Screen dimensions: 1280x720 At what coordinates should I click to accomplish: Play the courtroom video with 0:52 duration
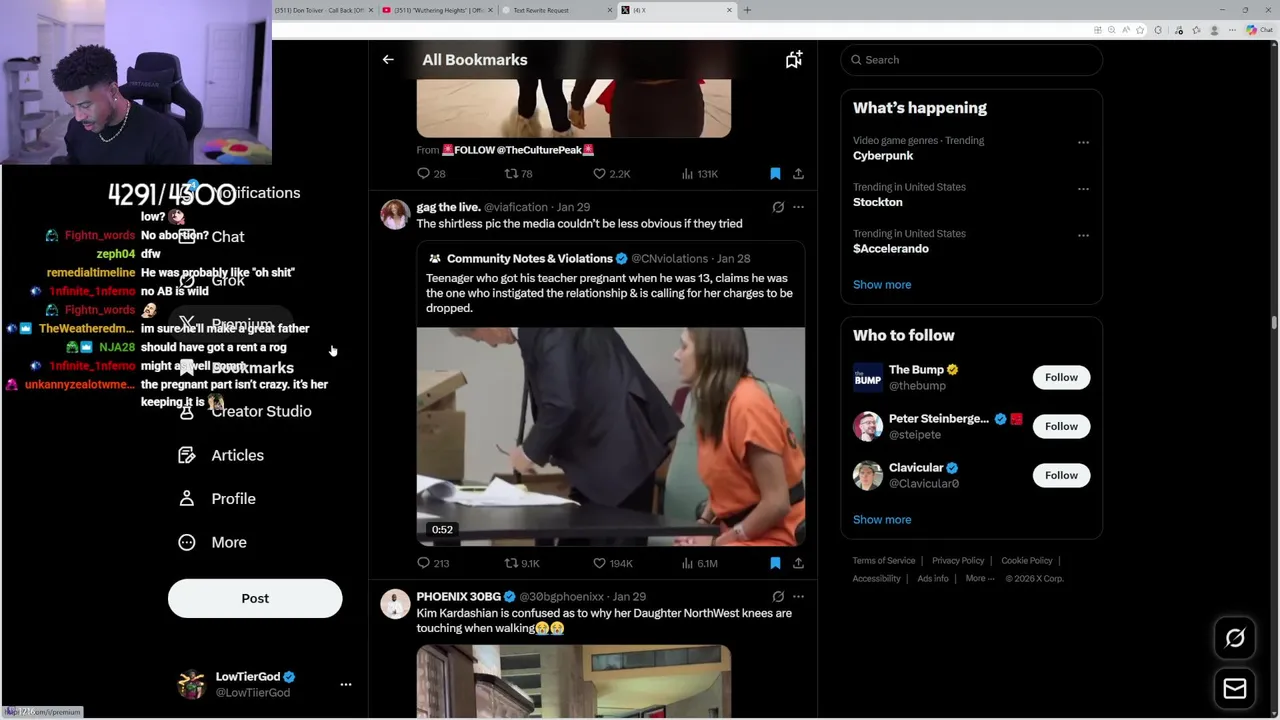click(610, 437)
